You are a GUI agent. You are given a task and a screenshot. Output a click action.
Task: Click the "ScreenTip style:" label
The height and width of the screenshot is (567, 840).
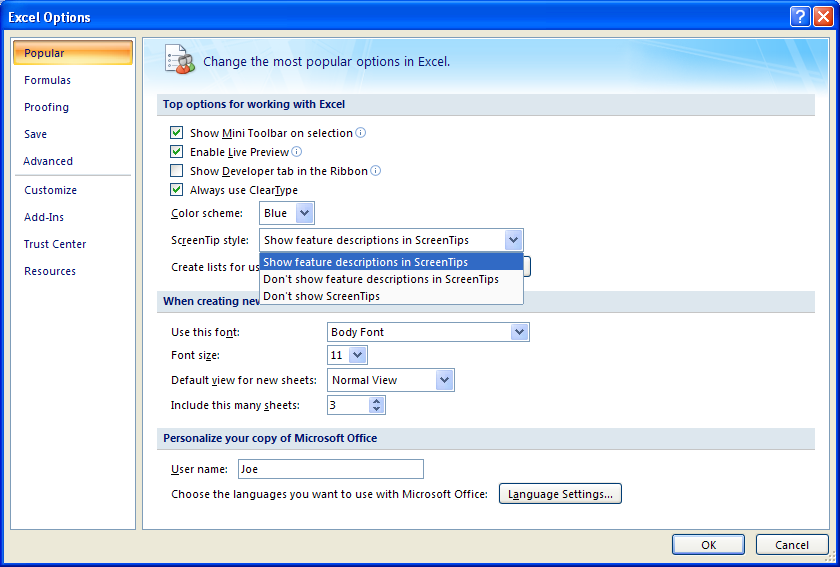(x=209, y=240)
